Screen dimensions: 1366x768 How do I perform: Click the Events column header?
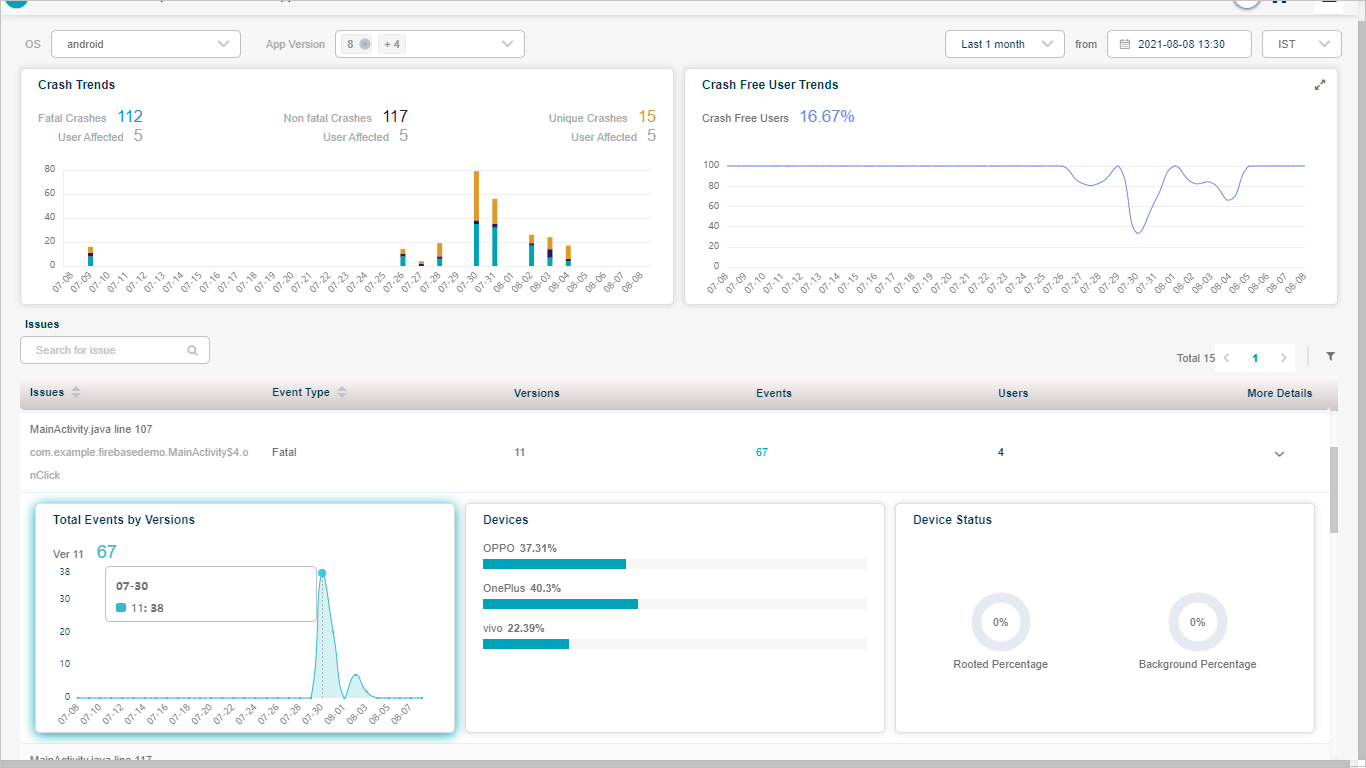point(774,393)
